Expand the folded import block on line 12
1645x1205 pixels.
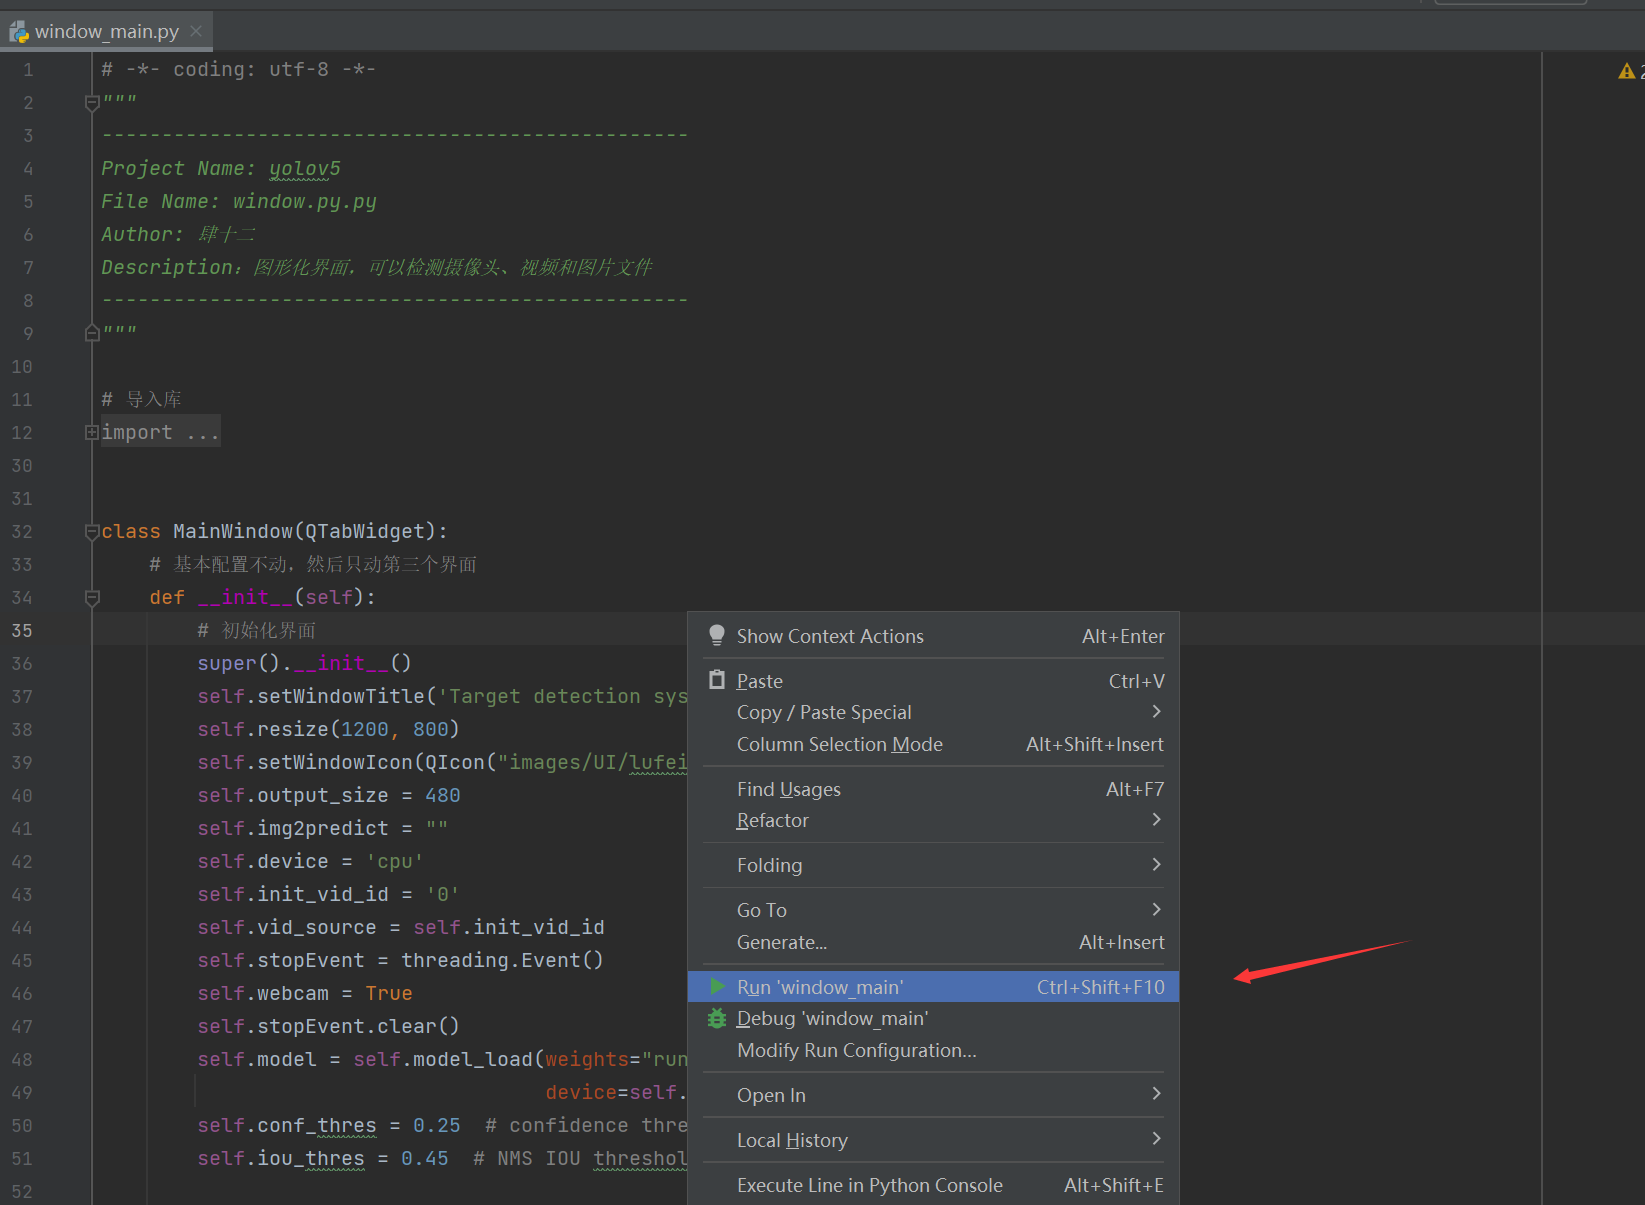92,432
